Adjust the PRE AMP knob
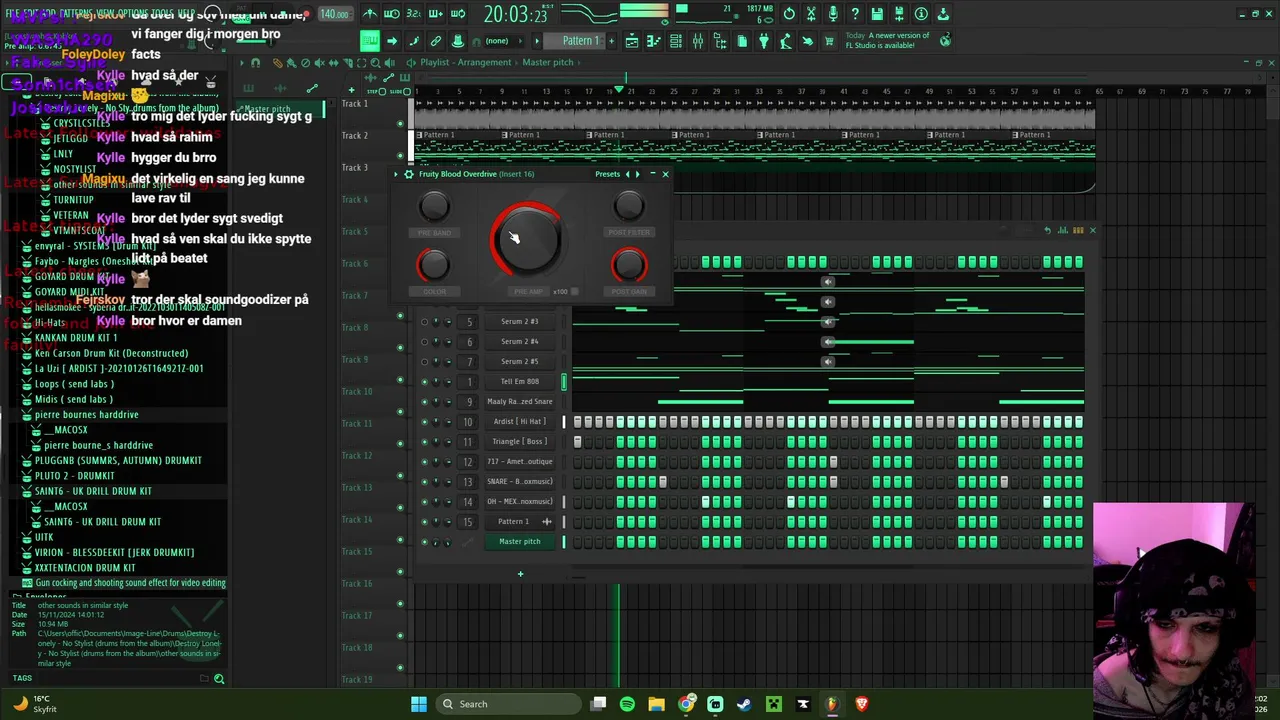The image size is (1280, 720). point(526,240)
